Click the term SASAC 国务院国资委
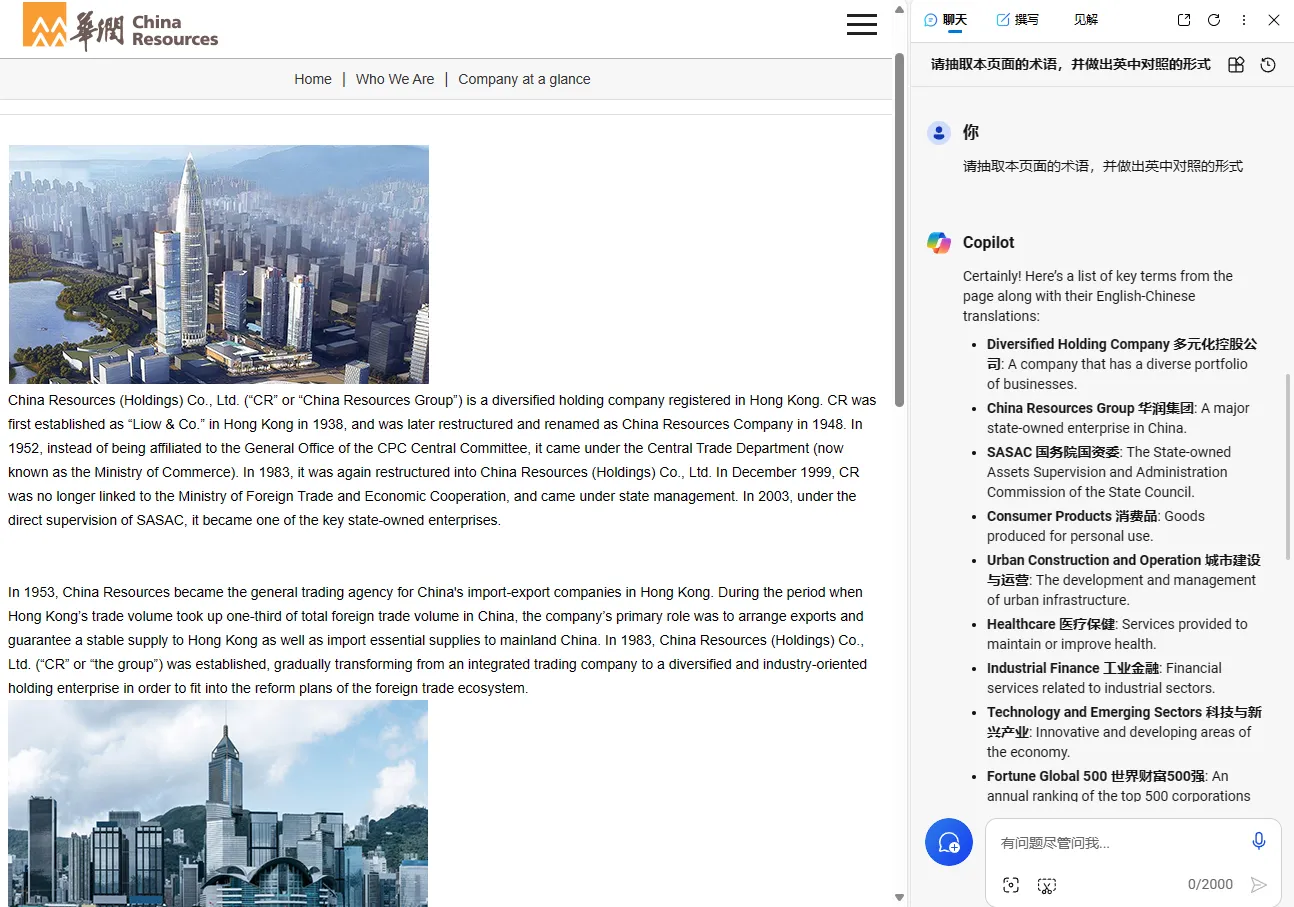This screenshot has height=907, width=1294. (1053, 452)
